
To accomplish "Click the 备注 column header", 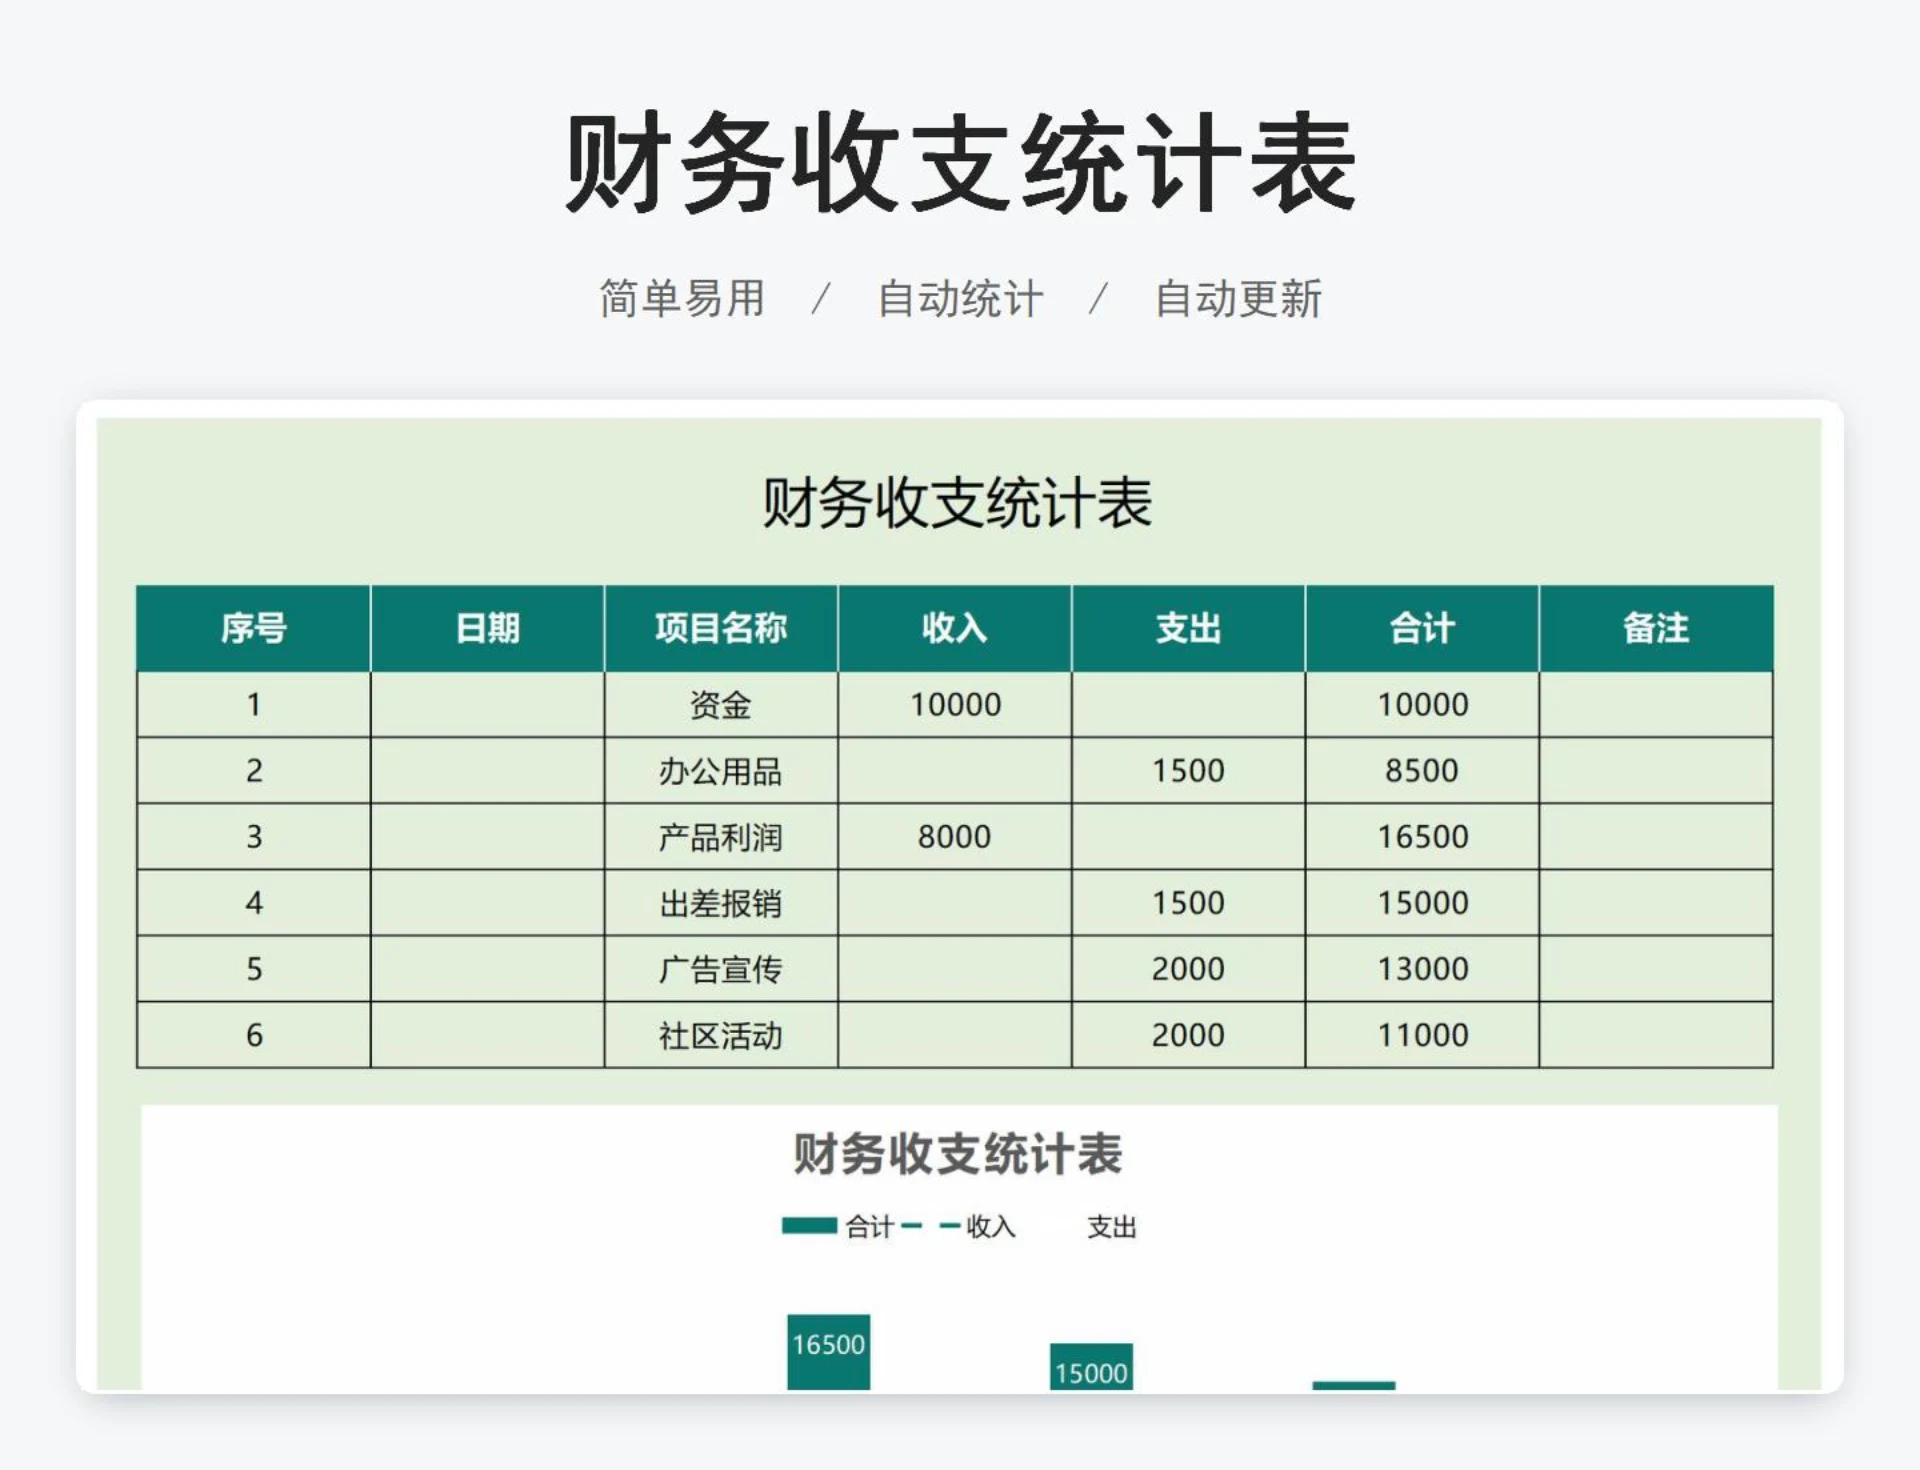I will click(x=1655, y=628).
